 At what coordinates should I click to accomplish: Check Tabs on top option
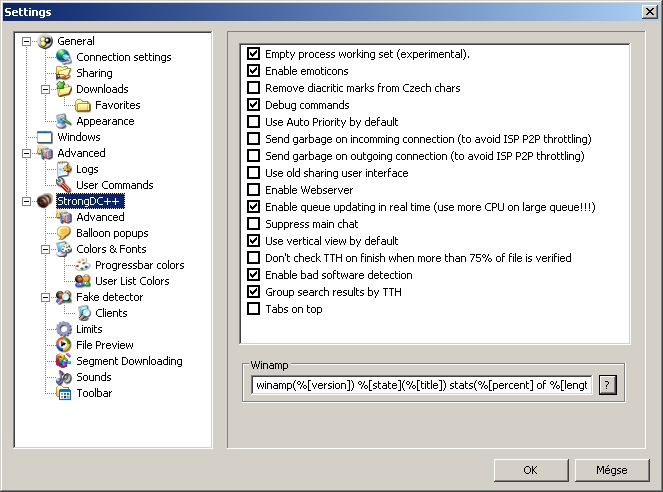(x=254, y=309)
